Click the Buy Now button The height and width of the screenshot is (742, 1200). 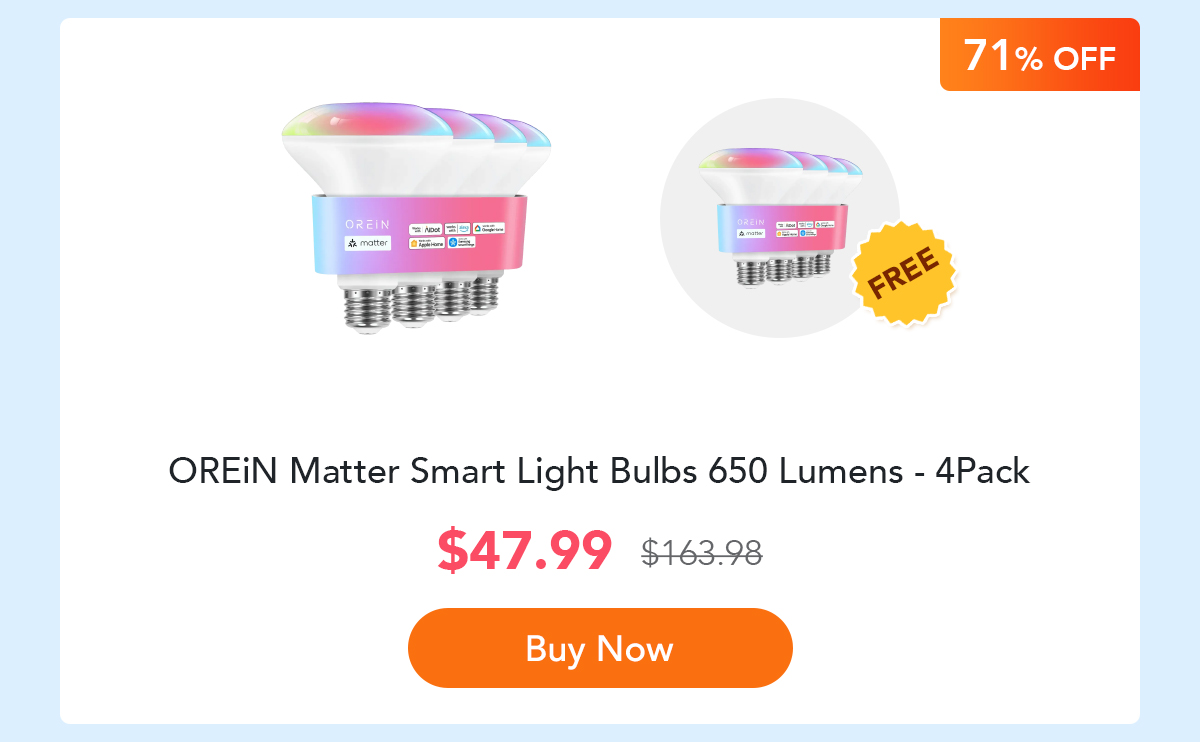coord(600,648)
